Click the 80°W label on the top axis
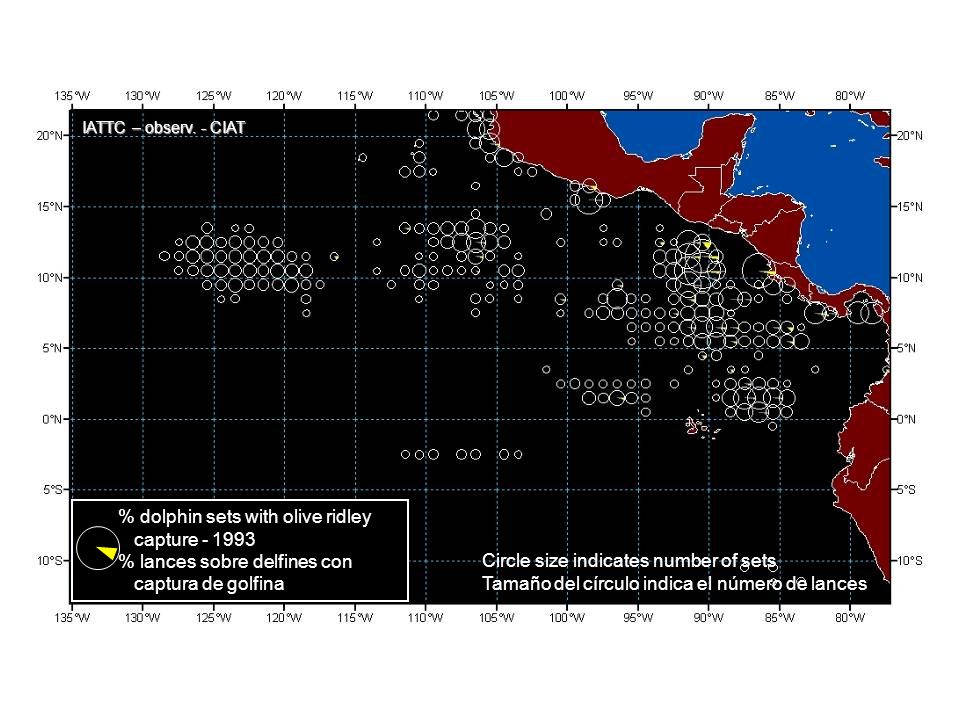The width and height of the screenshot is (960, 720). pyautogui.click(x=850, y=96)
